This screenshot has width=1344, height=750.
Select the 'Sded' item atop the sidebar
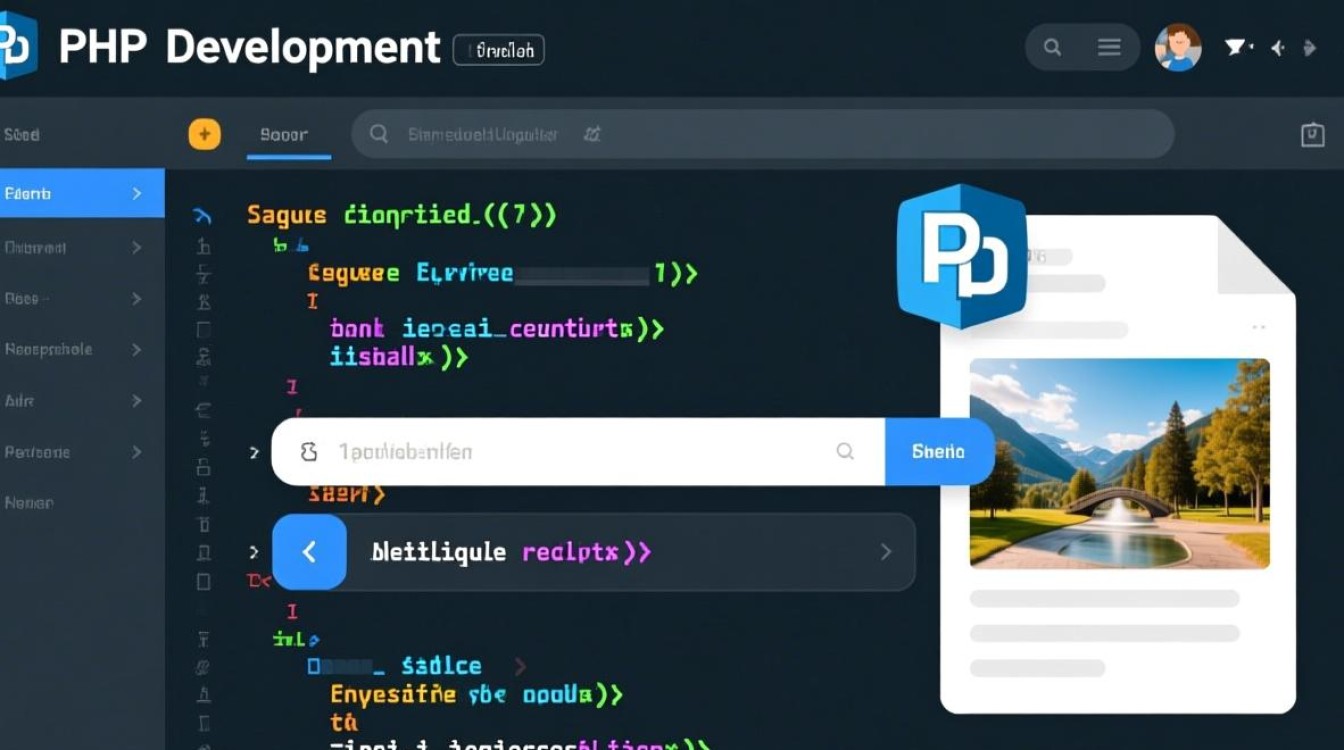22,135
